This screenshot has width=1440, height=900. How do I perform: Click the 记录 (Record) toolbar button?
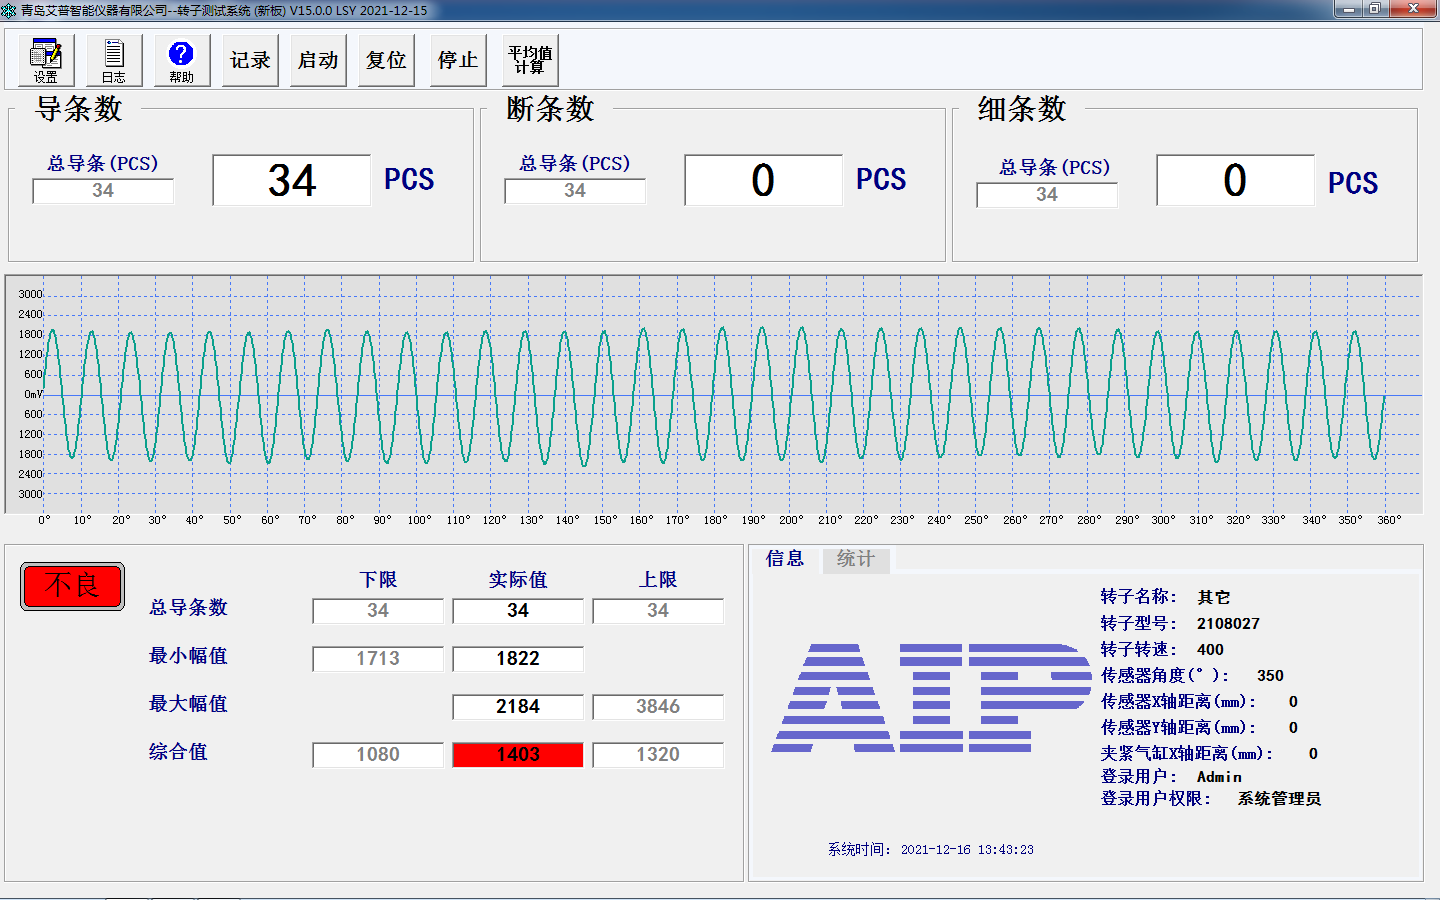(249, 60)
